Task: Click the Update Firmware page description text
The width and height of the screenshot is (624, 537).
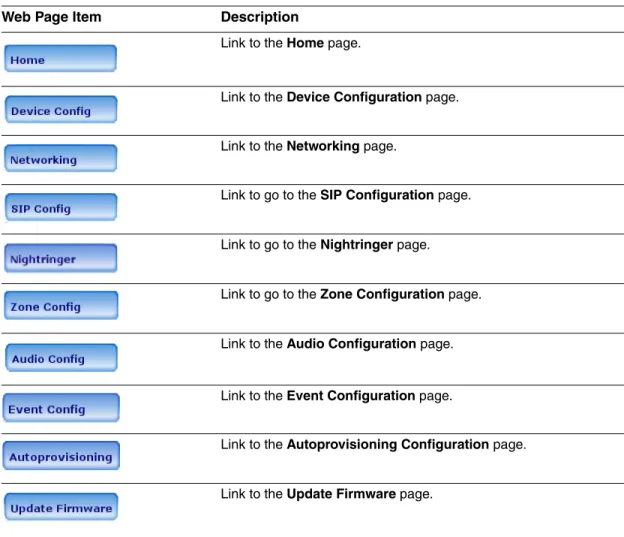Action: pyautogui.click(x=326, y=494)
